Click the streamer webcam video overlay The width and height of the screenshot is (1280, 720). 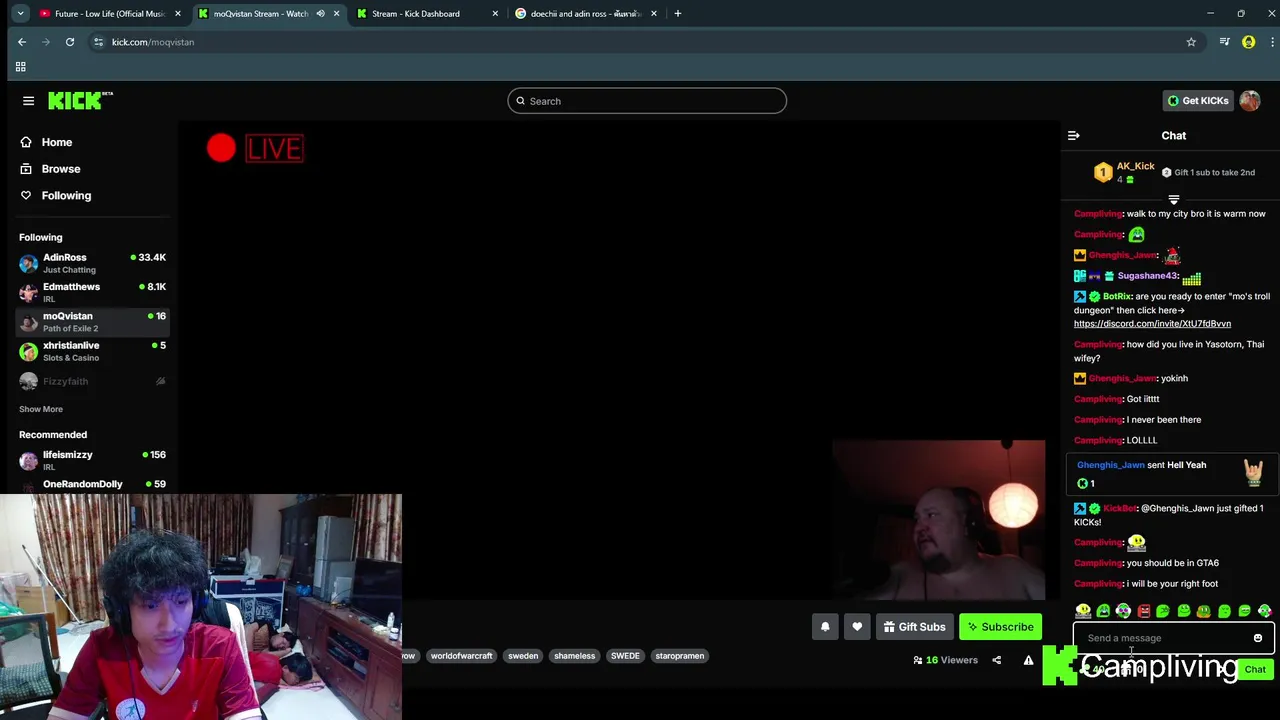[939, 520]
